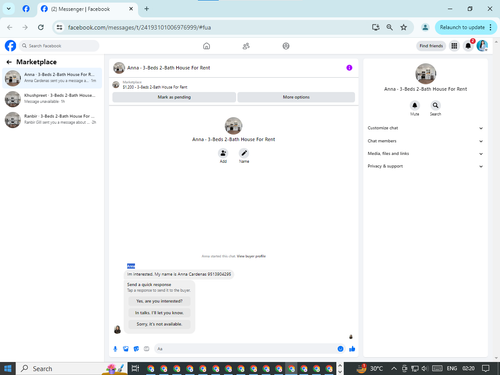Screen dimensions: 500x375
Task: Click the ENG language indicator
Action: (x=452, y=368)
